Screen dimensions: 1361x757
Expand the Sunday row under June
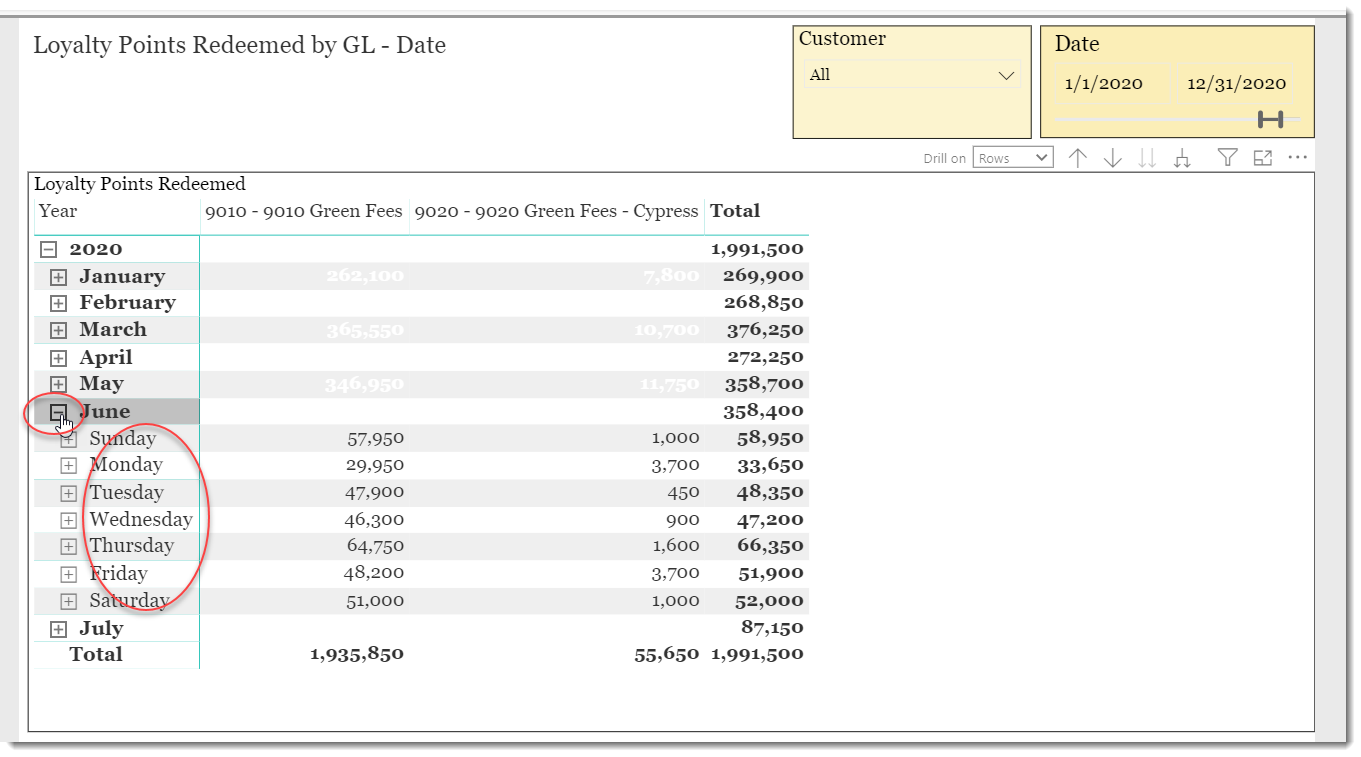click(68, 439)
